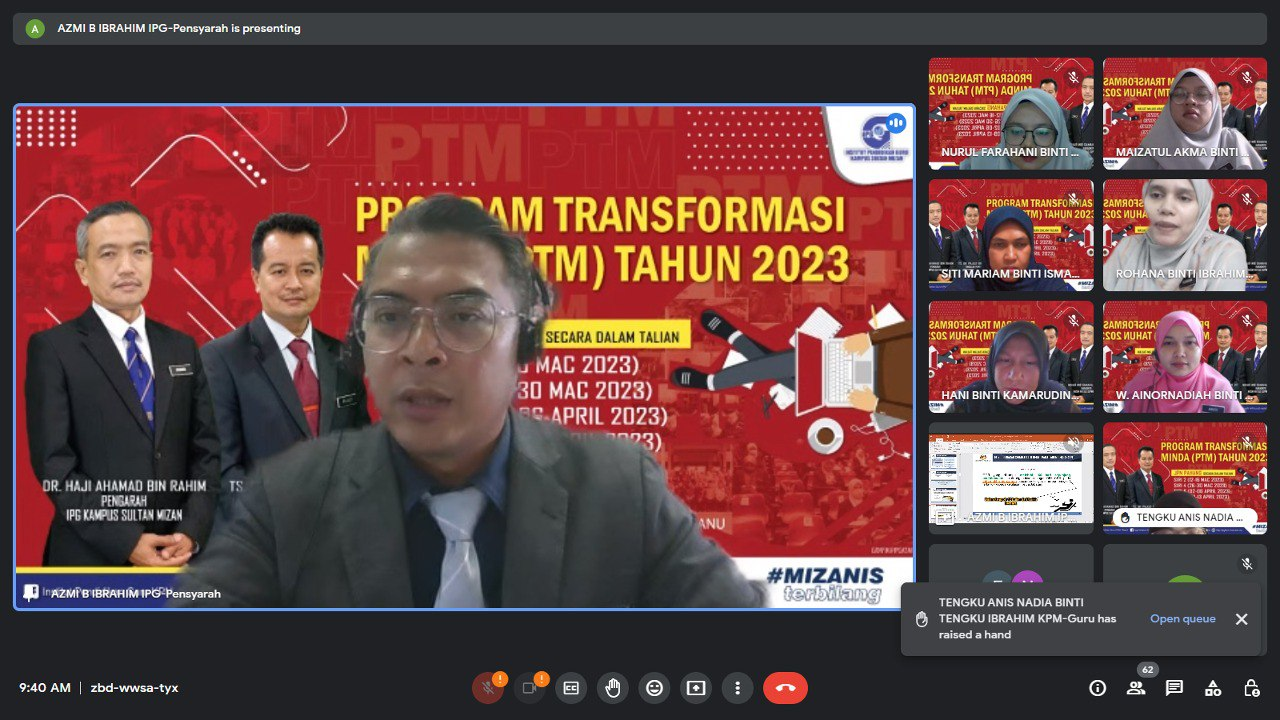
Task: Select ROHANA BINTI IBRAHIM participant tile
Action: (x=1185, y=235)
